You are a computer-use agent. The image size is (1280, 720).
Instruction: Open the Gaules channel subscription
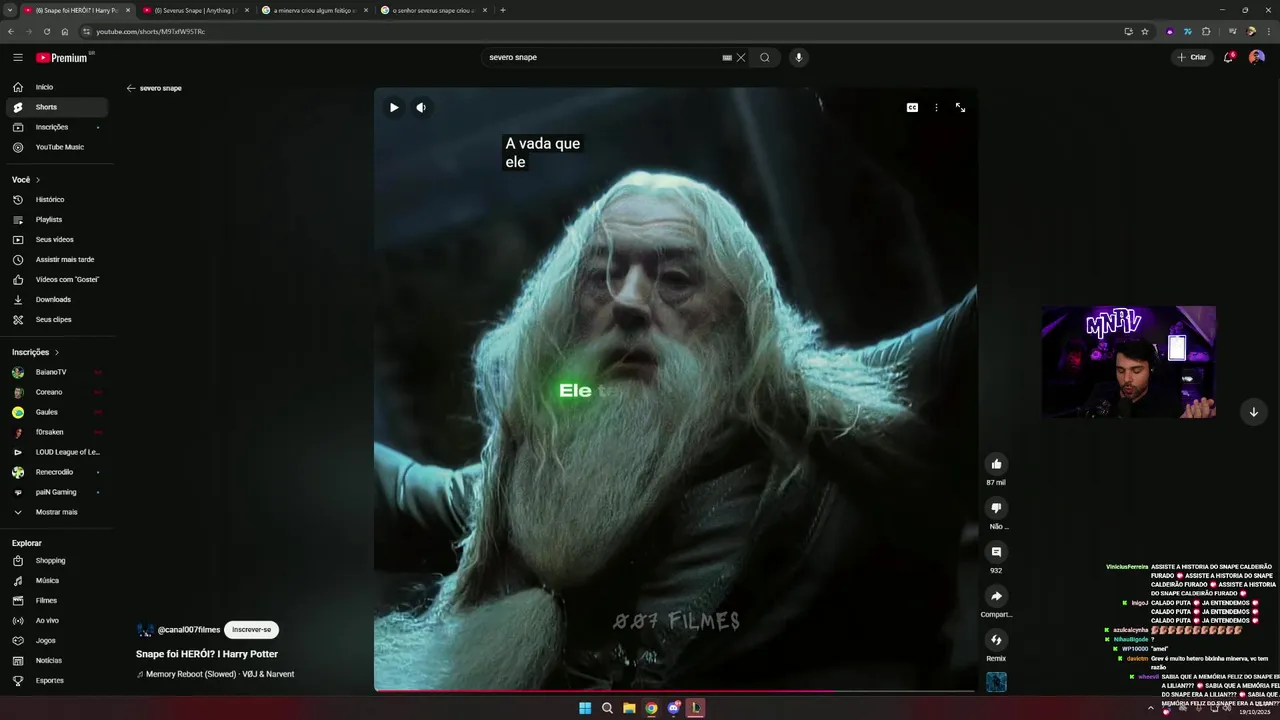click(56, 412)
